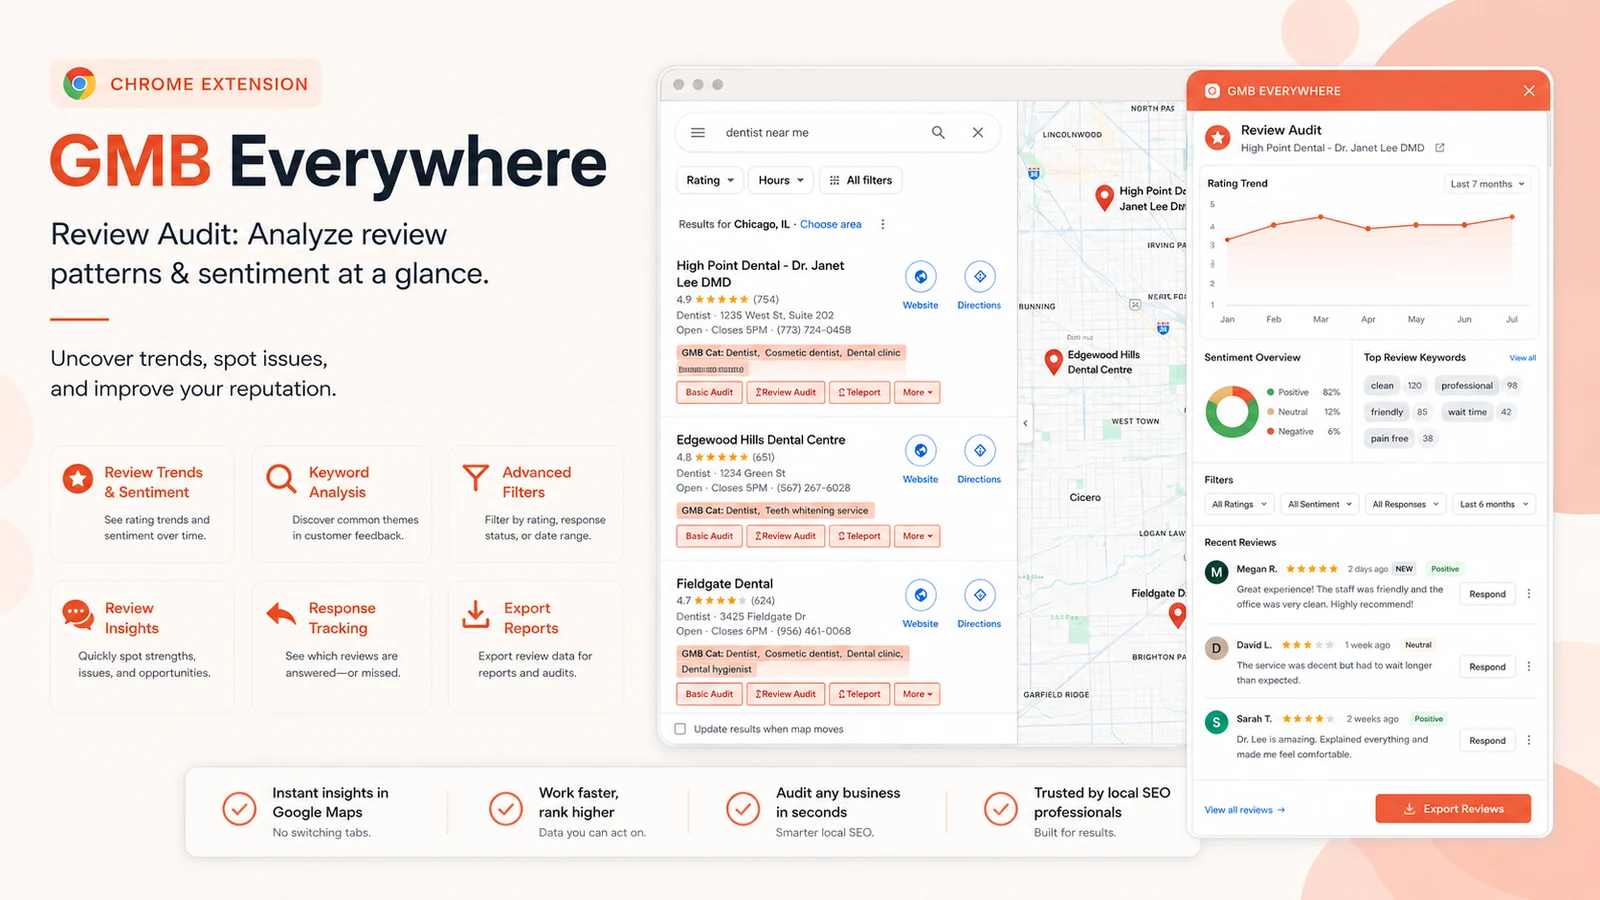This screenshot has width=1600, height=900.
Task: Respond to Megan R.'s review
Action: pos(1488,594)
